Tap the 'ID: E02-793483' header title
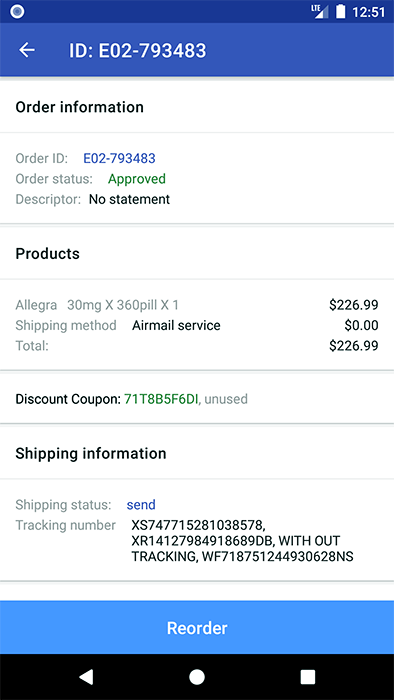Screen dimensions: 394x700 click(137, 50)
